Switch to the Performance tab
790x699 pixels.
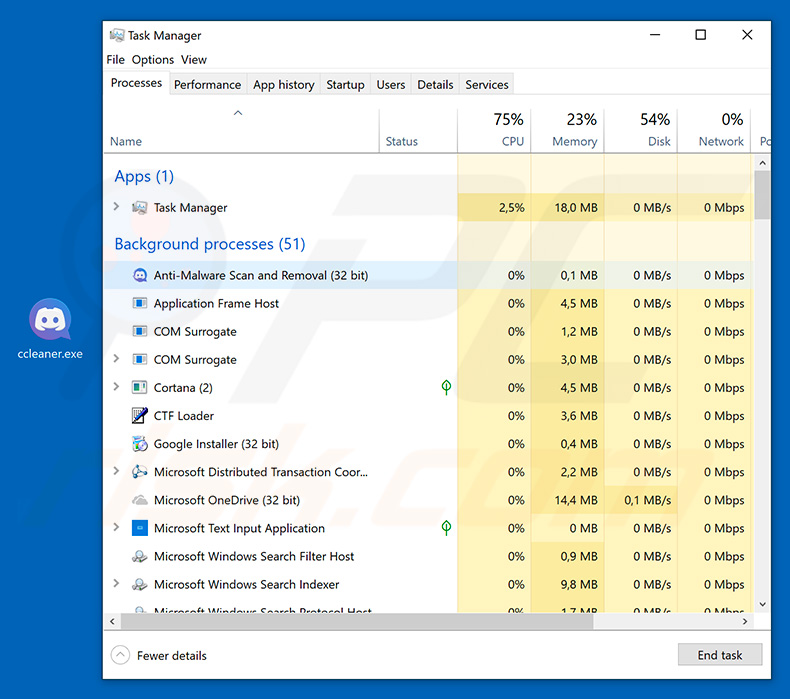pyautogui.click(x=208, y=85)
